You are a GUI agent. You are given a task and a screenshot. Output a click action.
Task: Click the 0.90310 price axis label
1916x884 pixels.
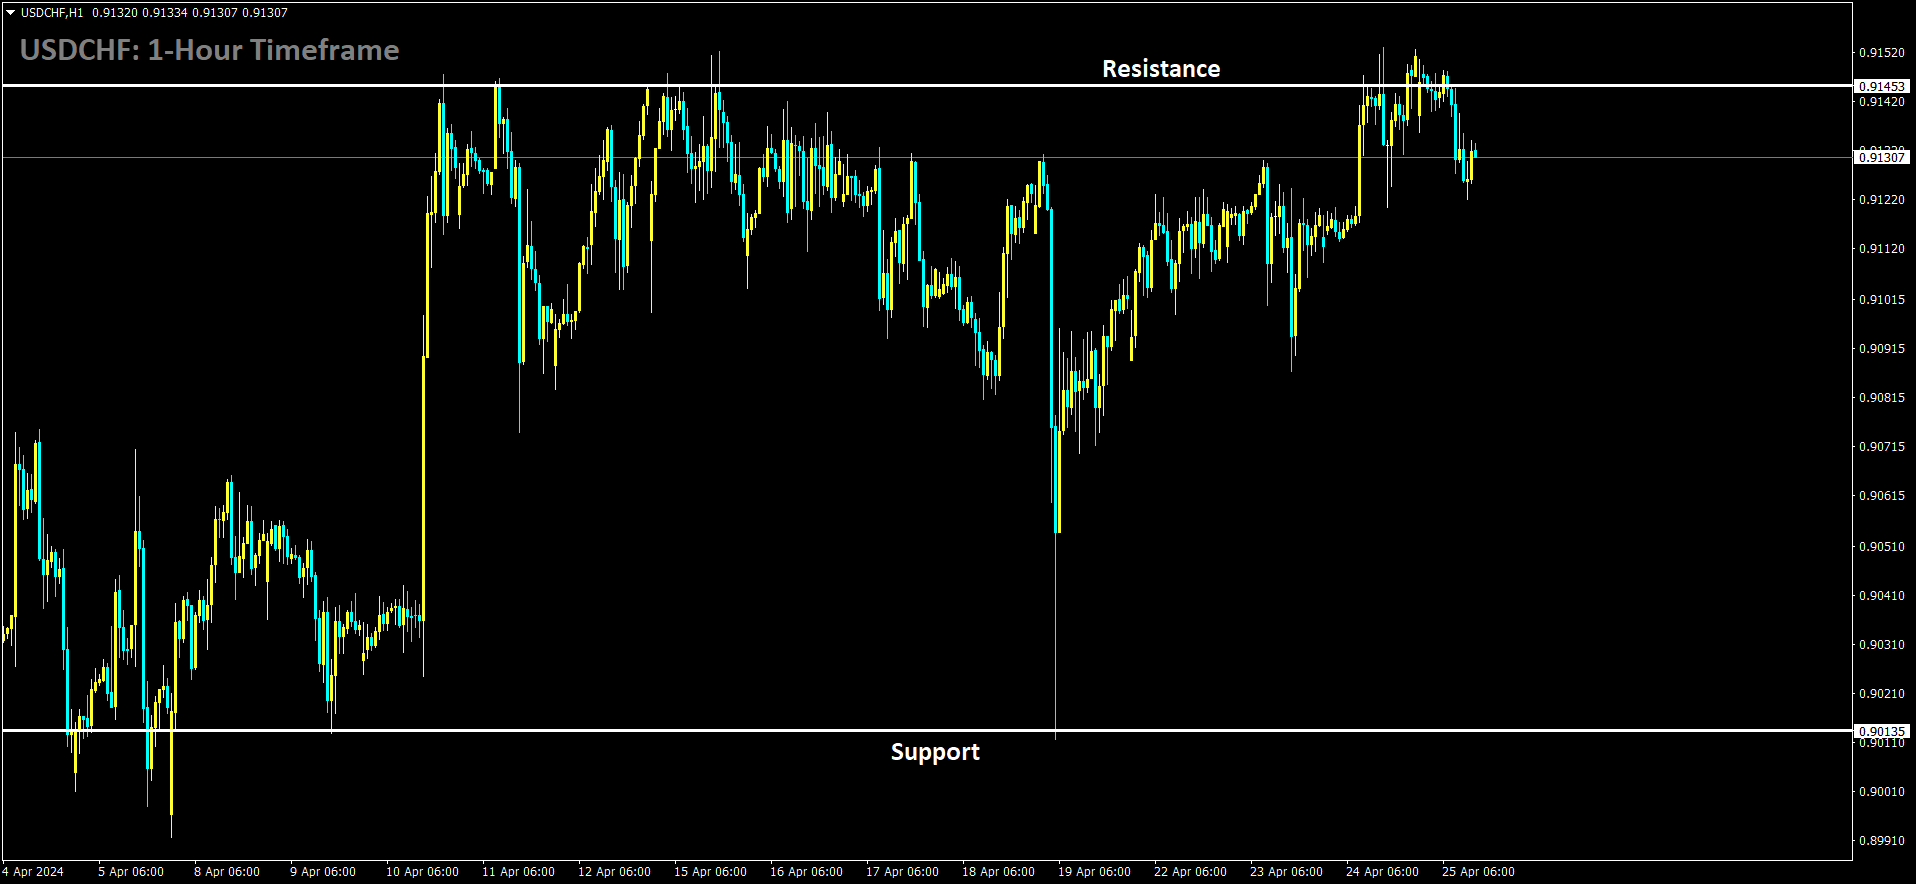click(x=1881, y=645)
